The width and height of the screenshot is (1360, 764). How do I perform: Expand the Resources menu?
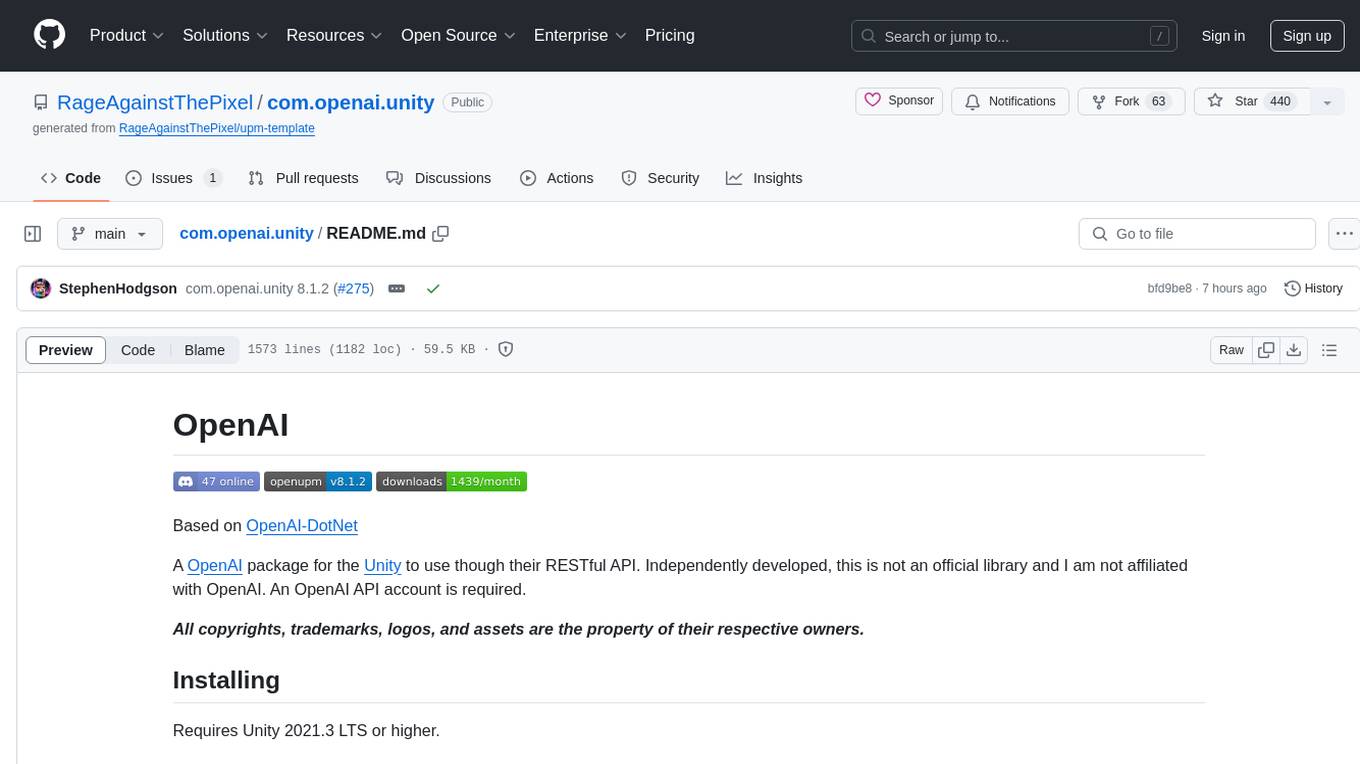pyautogui.click(x=334, y=36)
